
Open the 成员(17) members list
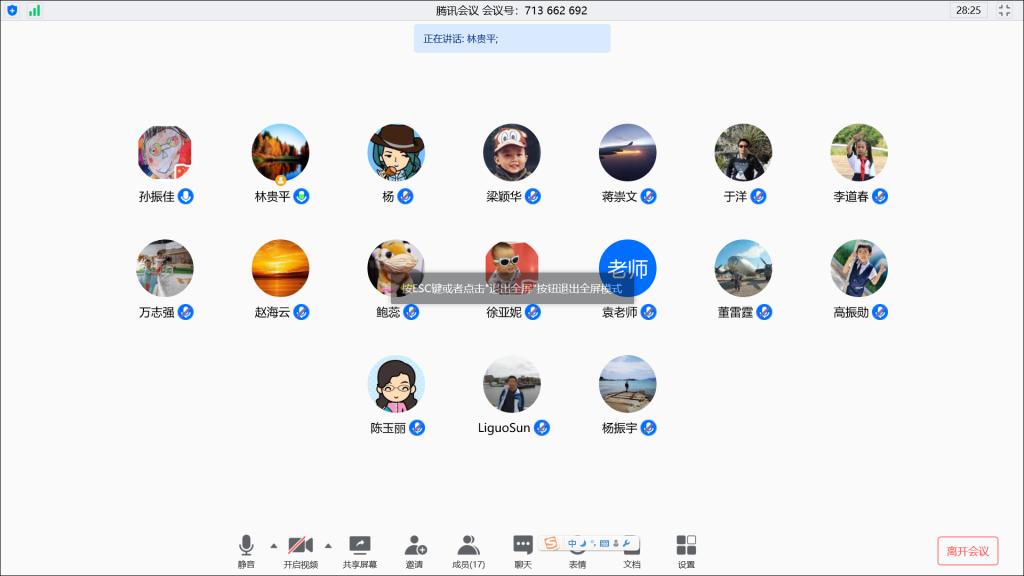point(468,549)
